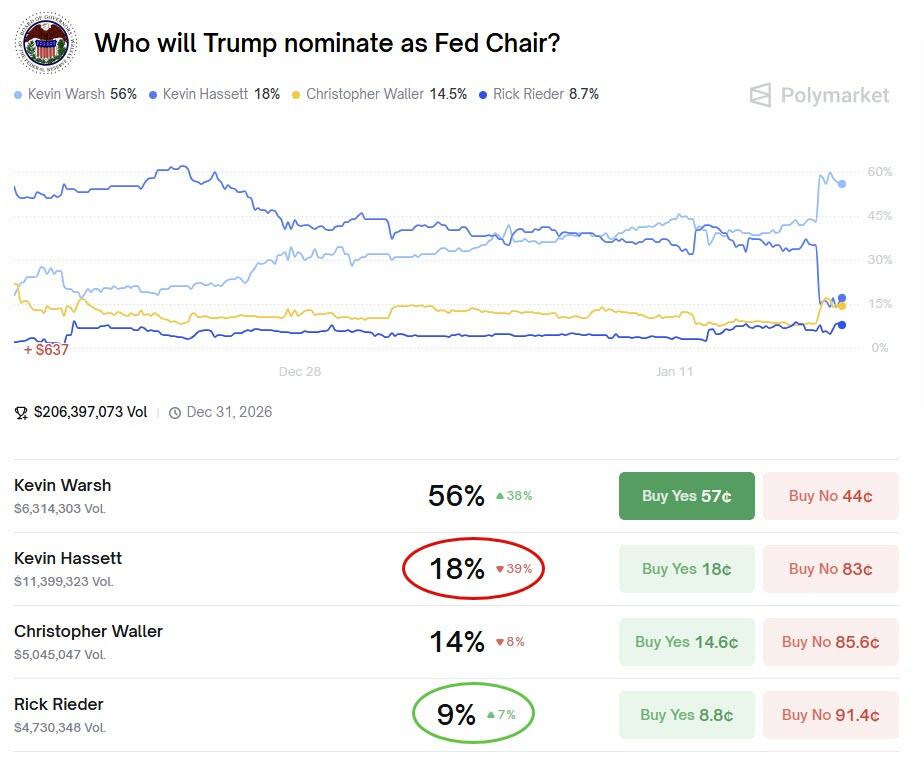Click the clock icon beside Dec 31, 2026
The width and height of the screenshot is (924, 759).
point(175,412)
